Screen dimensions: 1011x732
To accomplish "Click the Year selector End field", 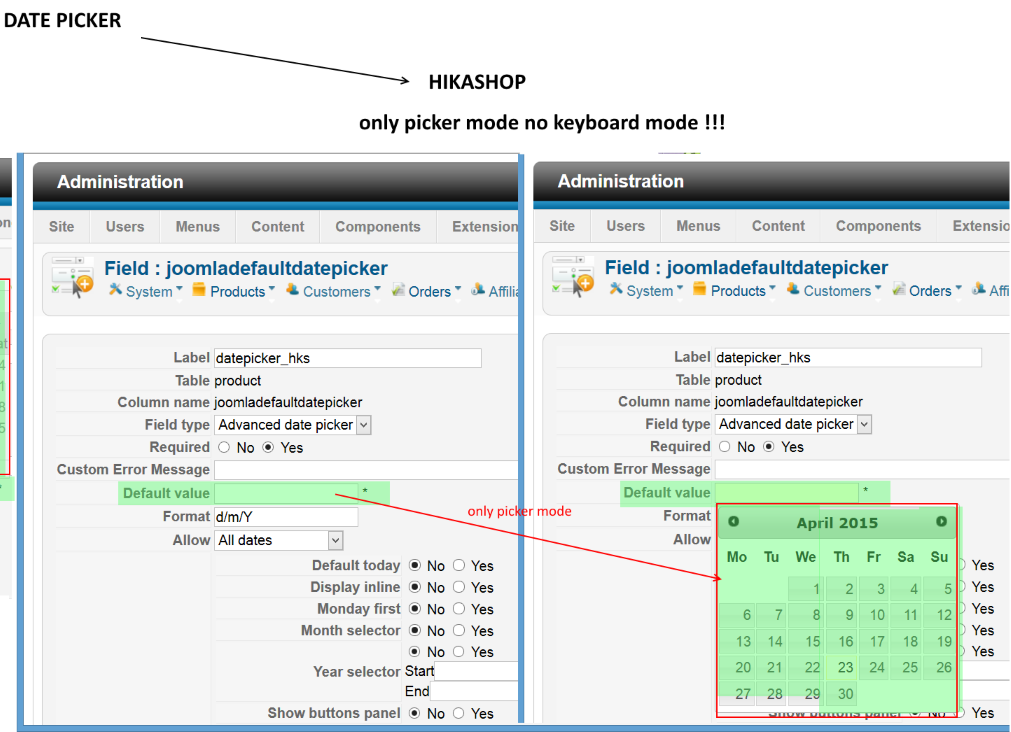I will (474, 691).
